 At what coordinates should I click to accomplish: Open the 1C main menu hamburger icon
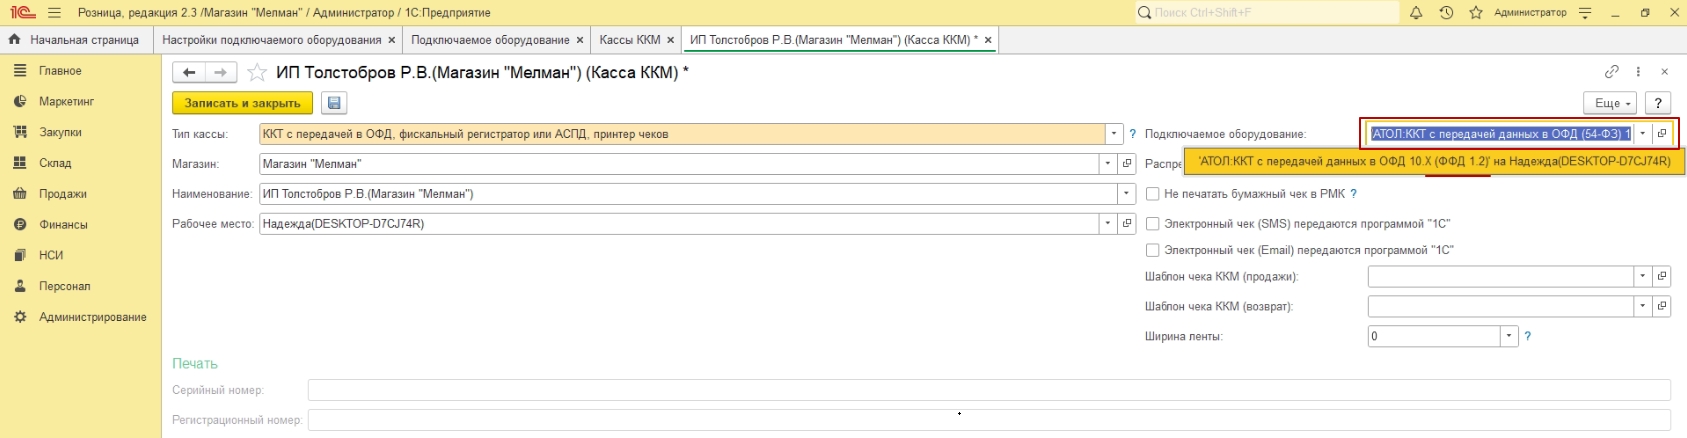point(54,13)
